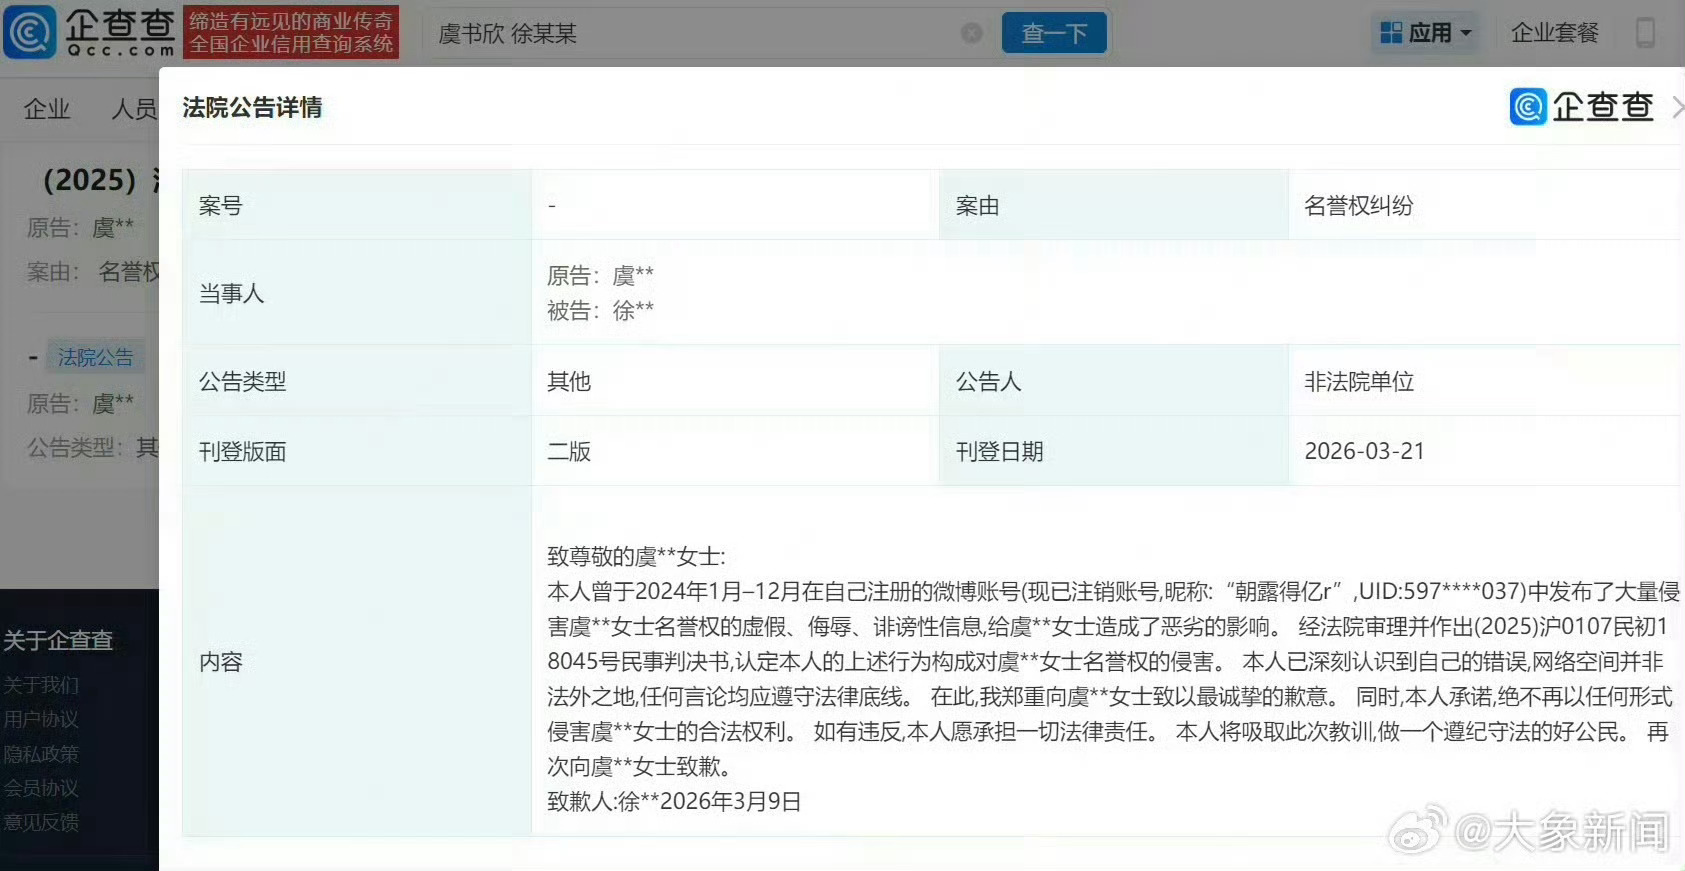Click the (2025) case title in background page
Screen dimensions: 1685x871
coord(100,180)
